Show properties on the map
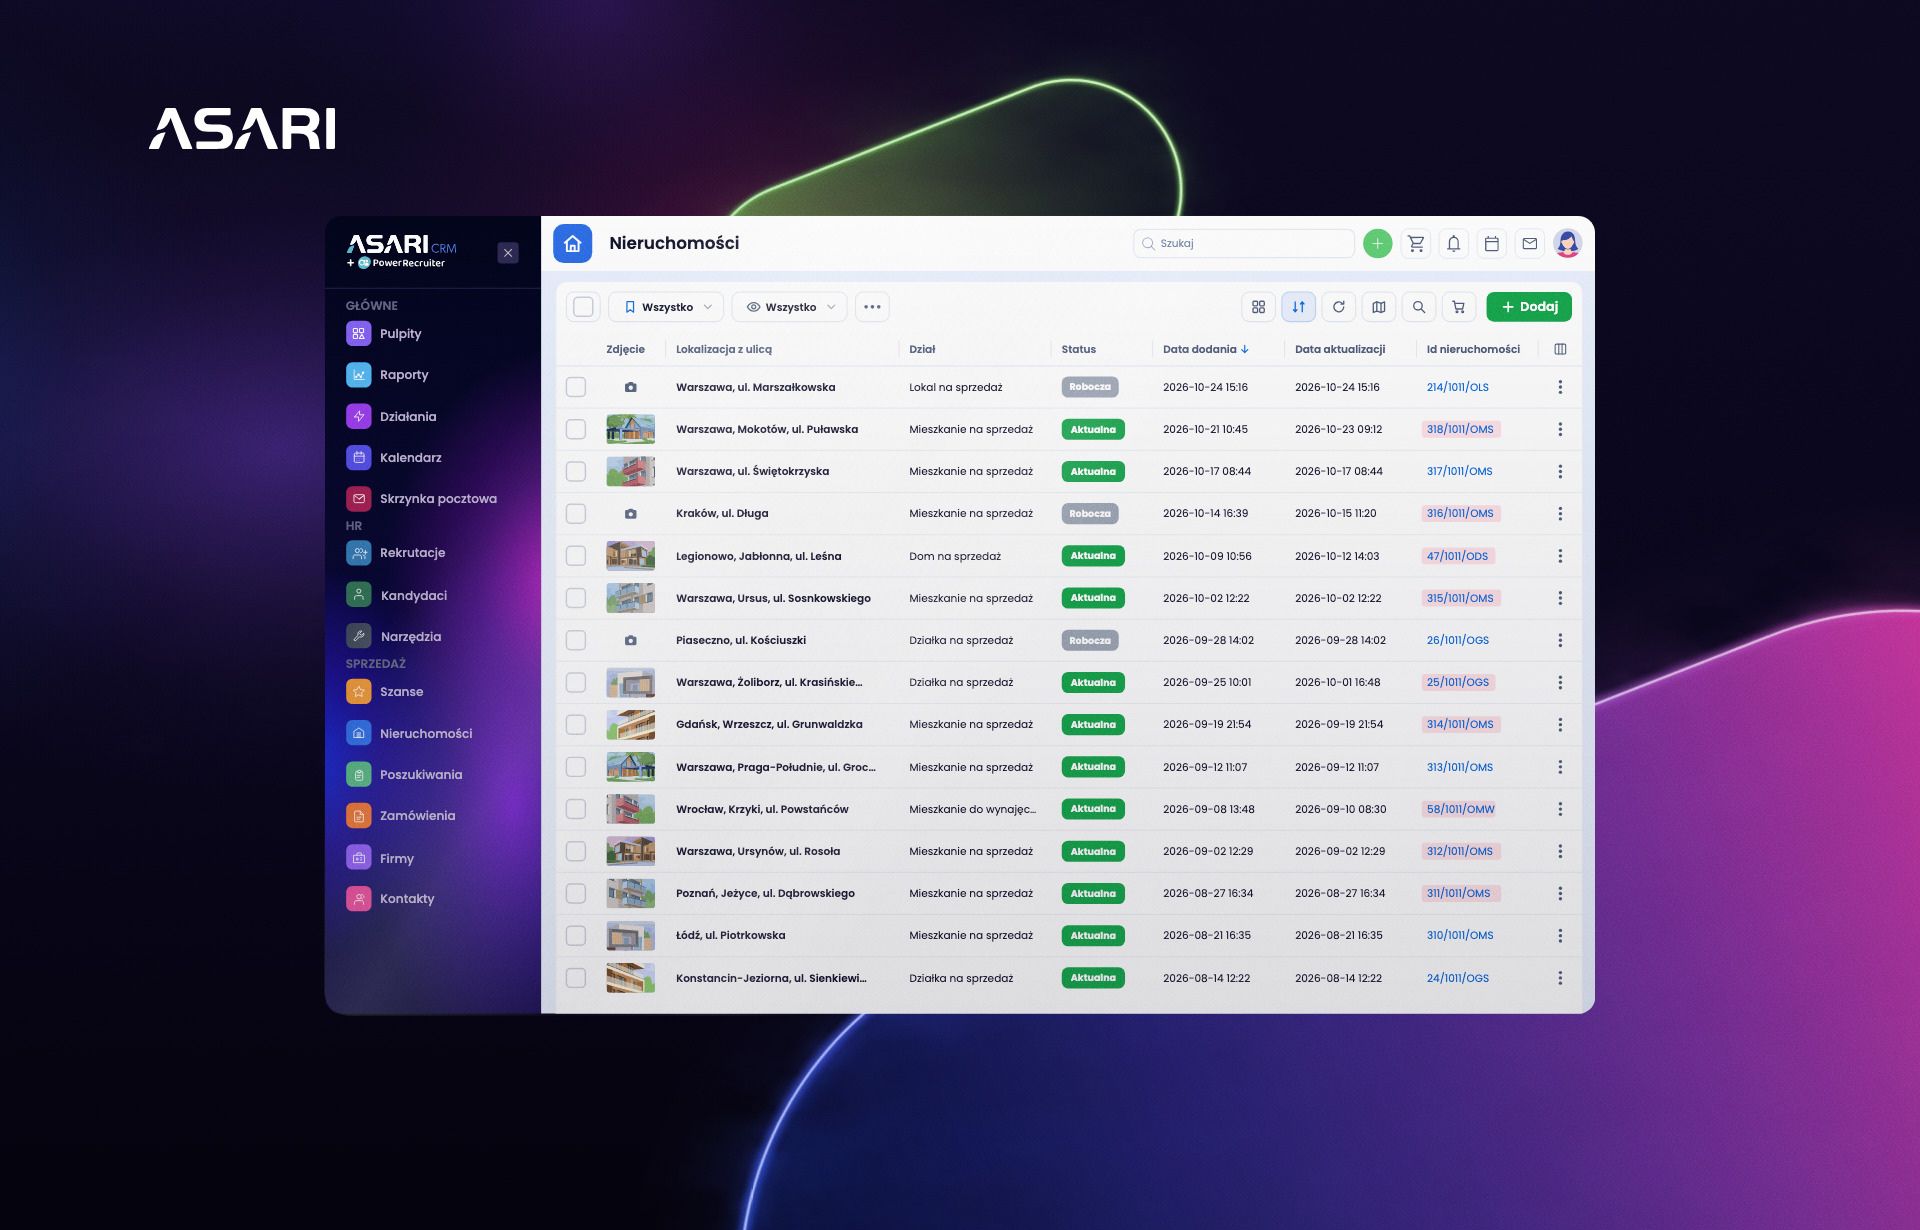Viewport: 1920px width, 1230px height. pos(1378,307)
